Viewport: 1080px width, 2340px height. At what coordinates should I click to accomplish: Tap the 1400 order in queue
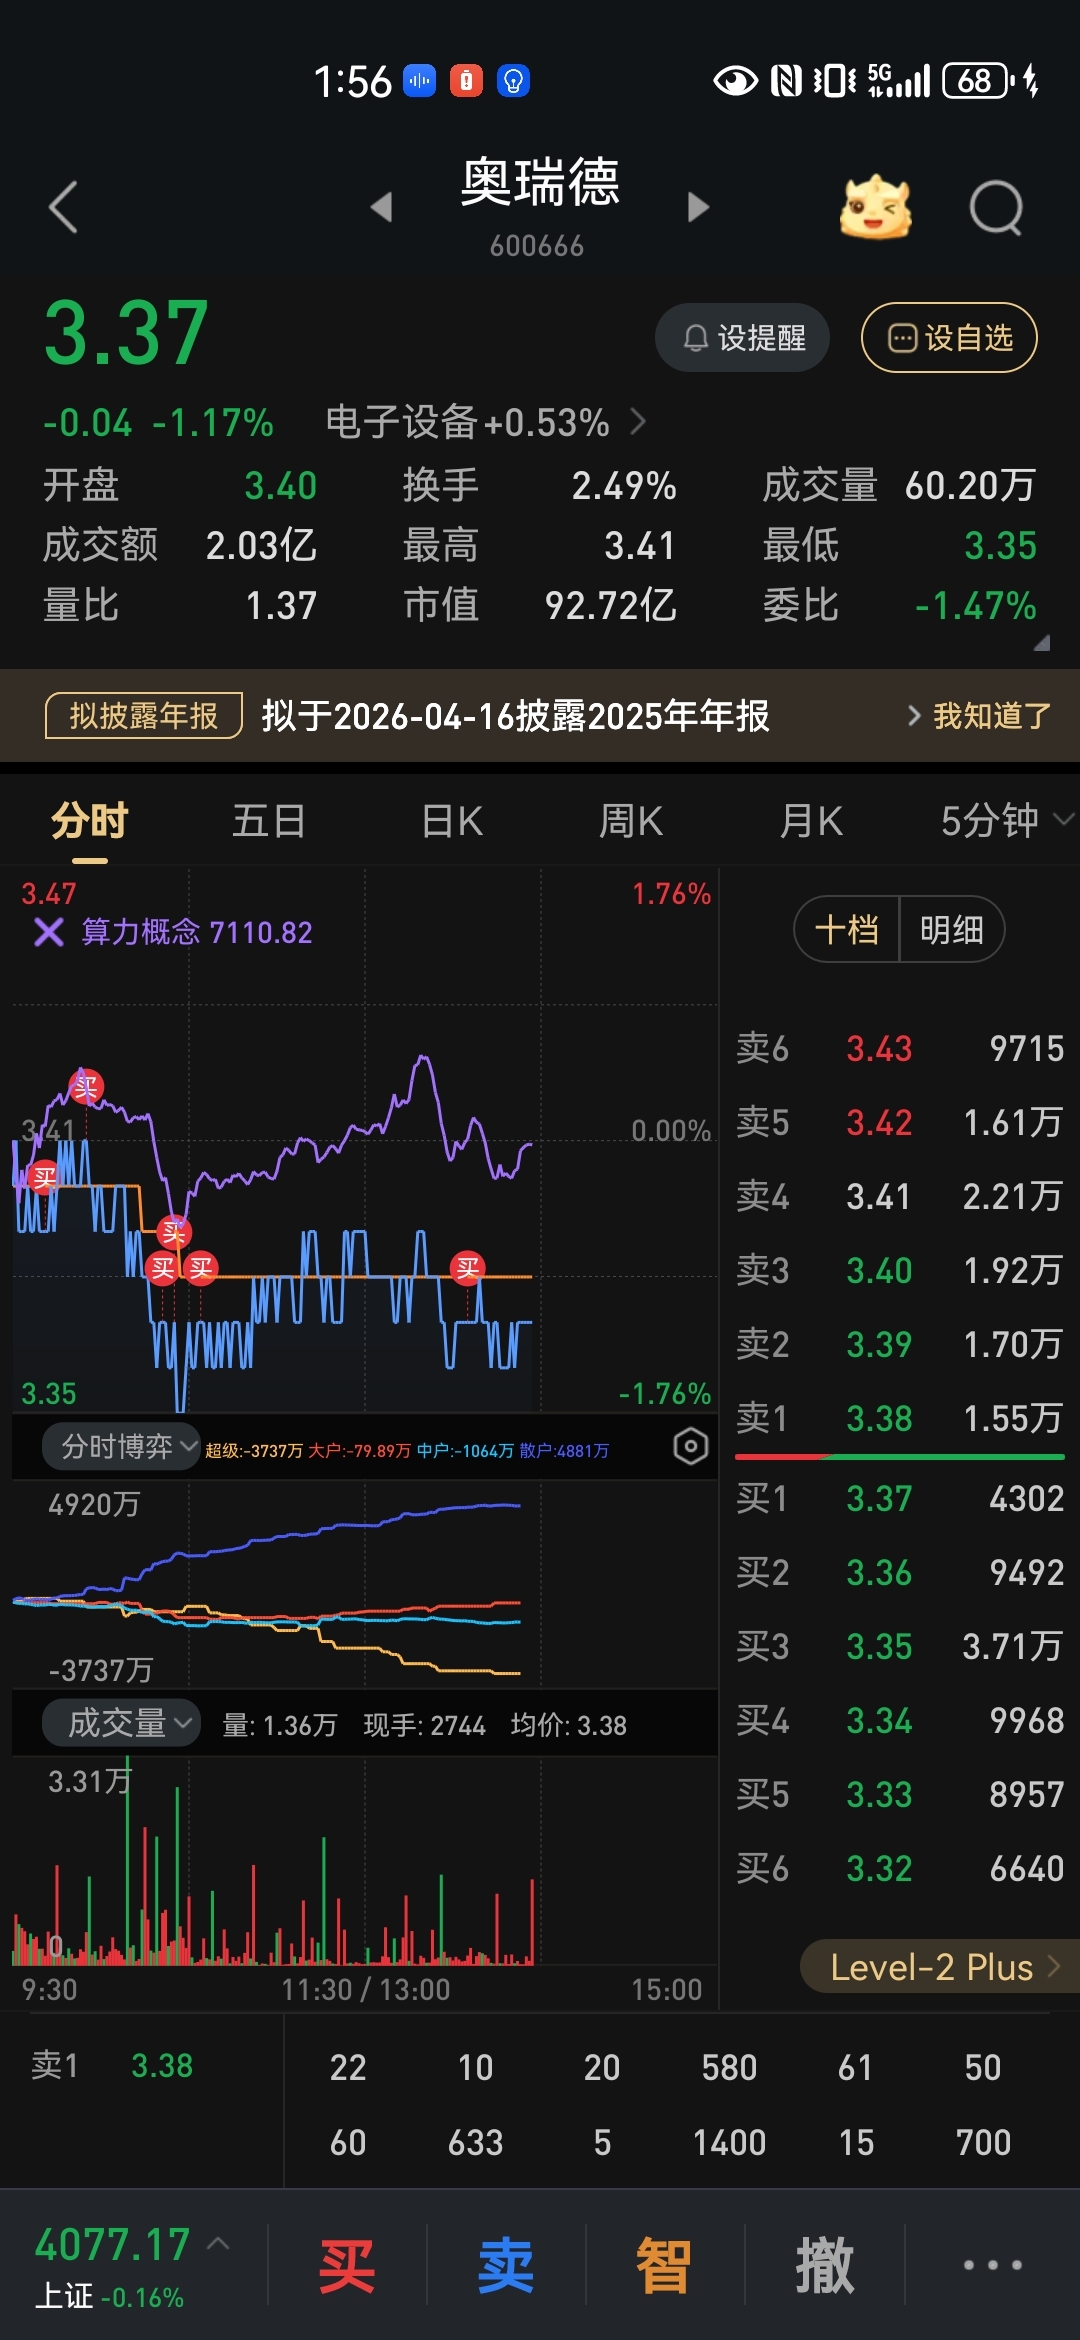click(729, 2142)
